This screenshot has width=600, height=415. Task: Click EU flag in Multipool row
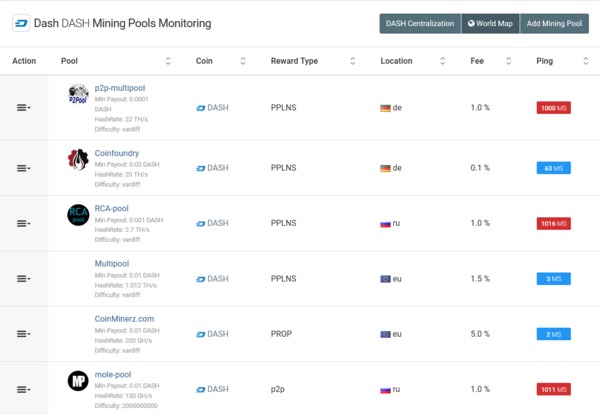pos(385,279)
